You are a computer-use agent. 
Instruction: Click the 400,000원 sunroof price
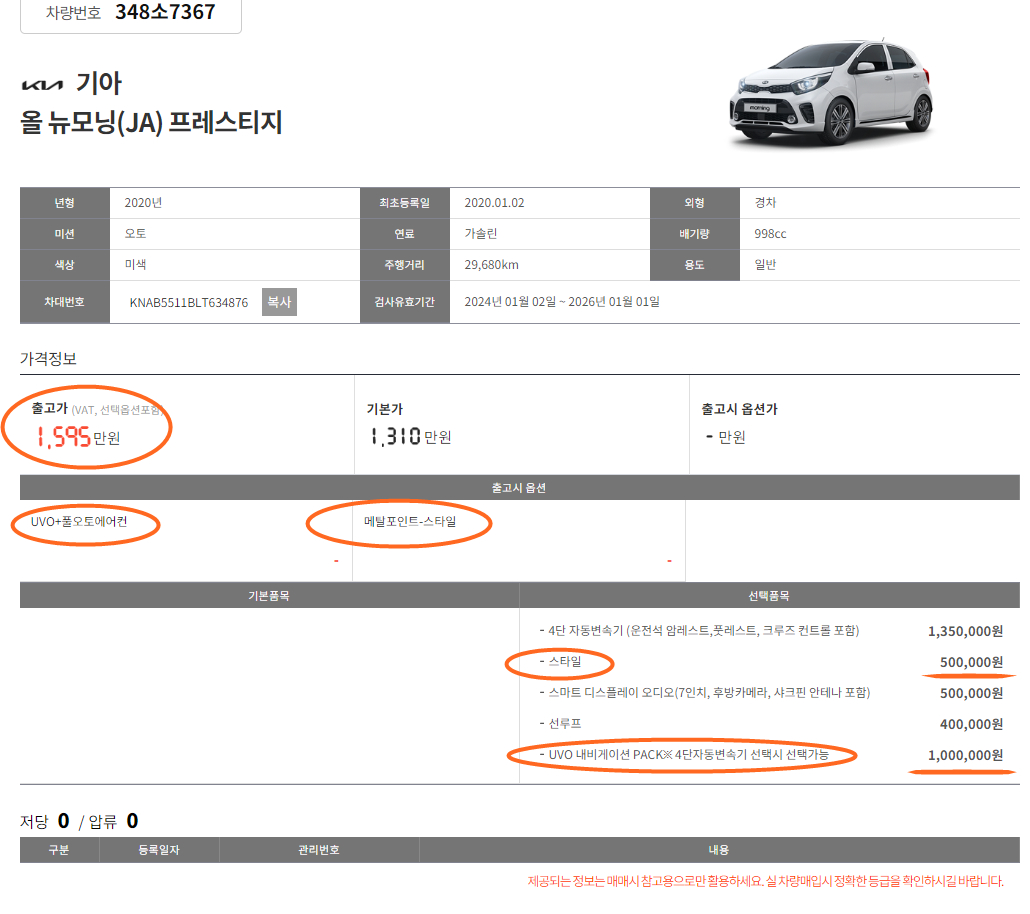[972, 724]
